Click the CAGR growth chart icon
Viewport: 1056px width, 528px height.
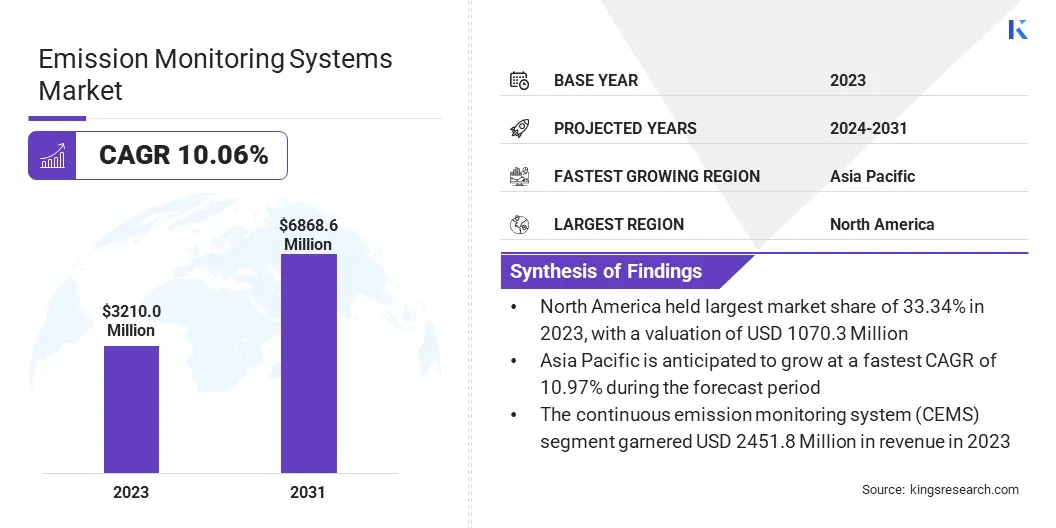pos(52,156)
